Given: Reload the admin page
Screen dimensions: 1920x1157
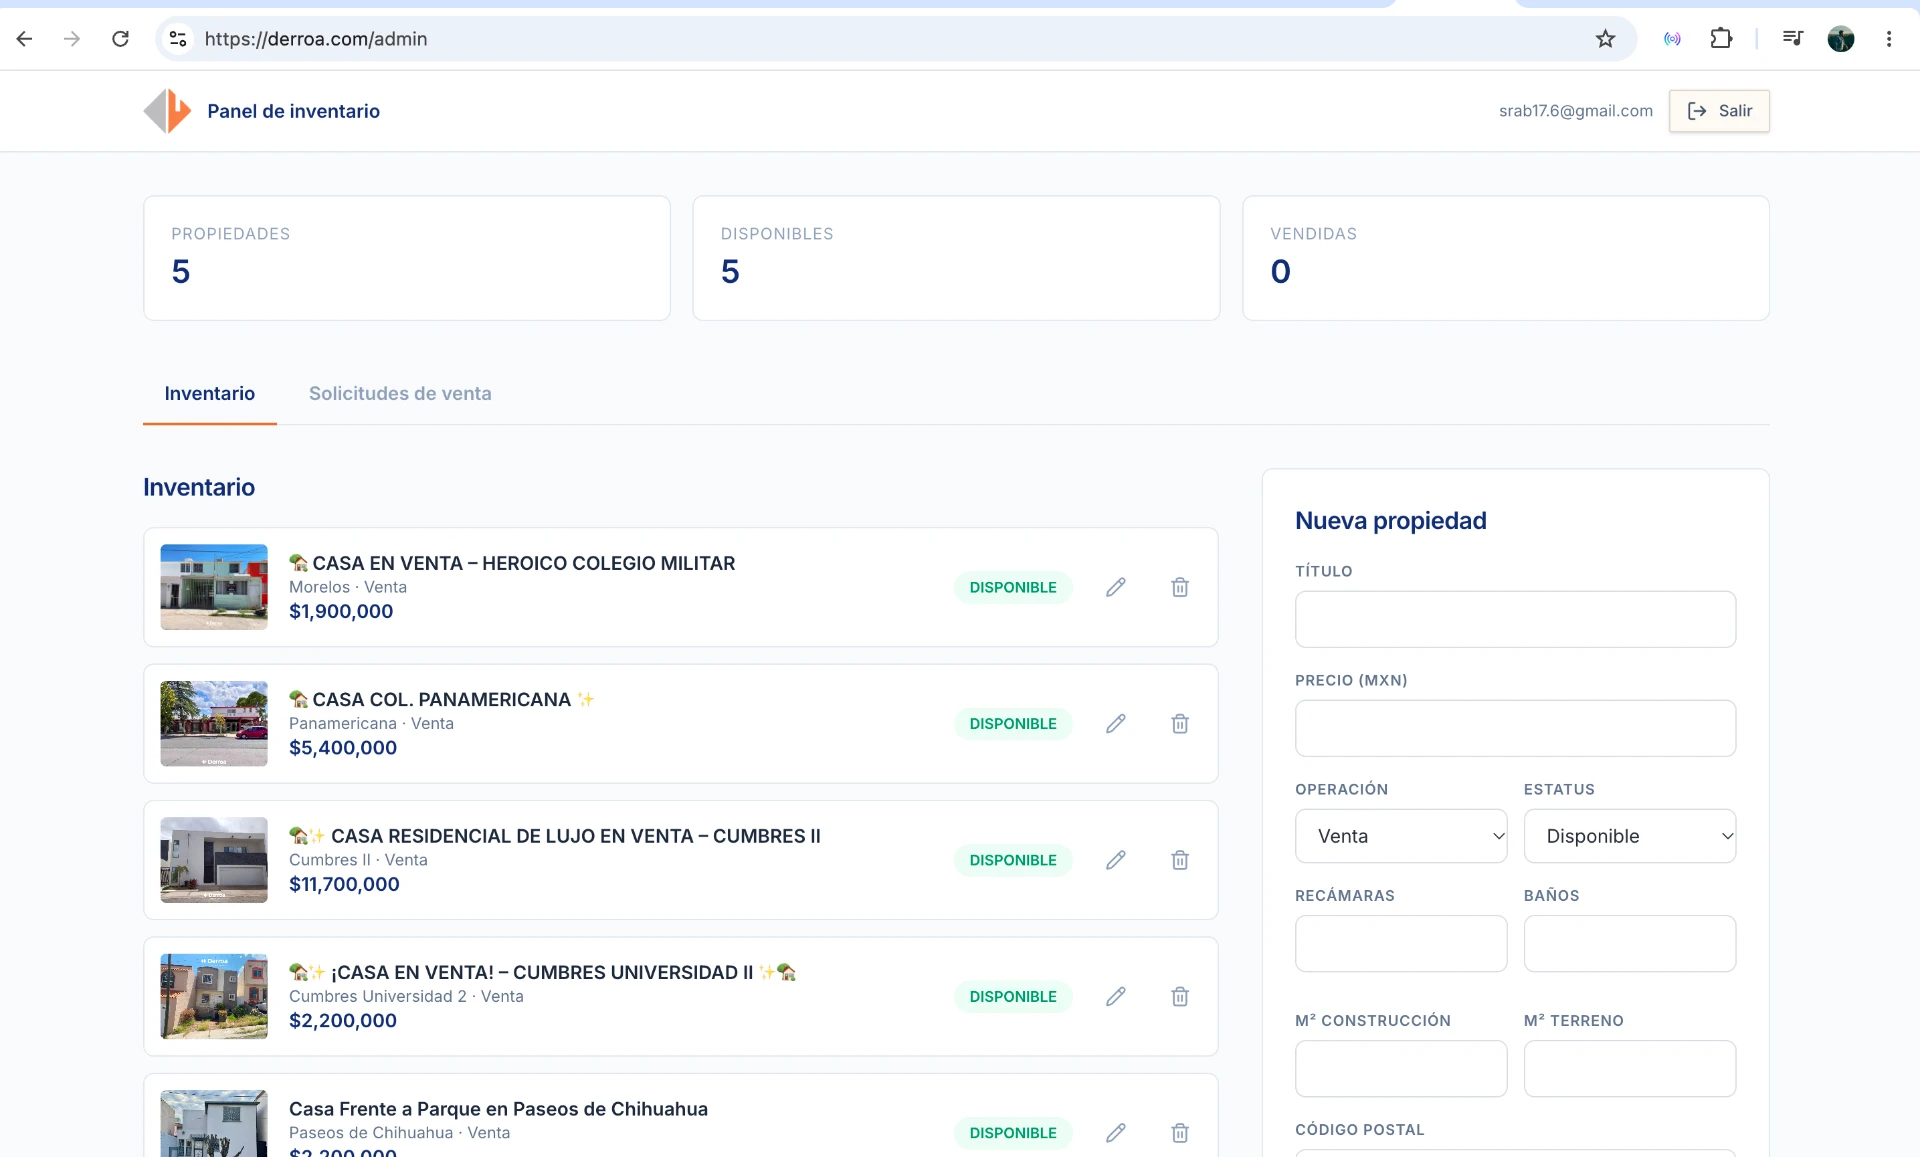Looking at the screenshot, I should pyautogui.click(x=120, y=39).
